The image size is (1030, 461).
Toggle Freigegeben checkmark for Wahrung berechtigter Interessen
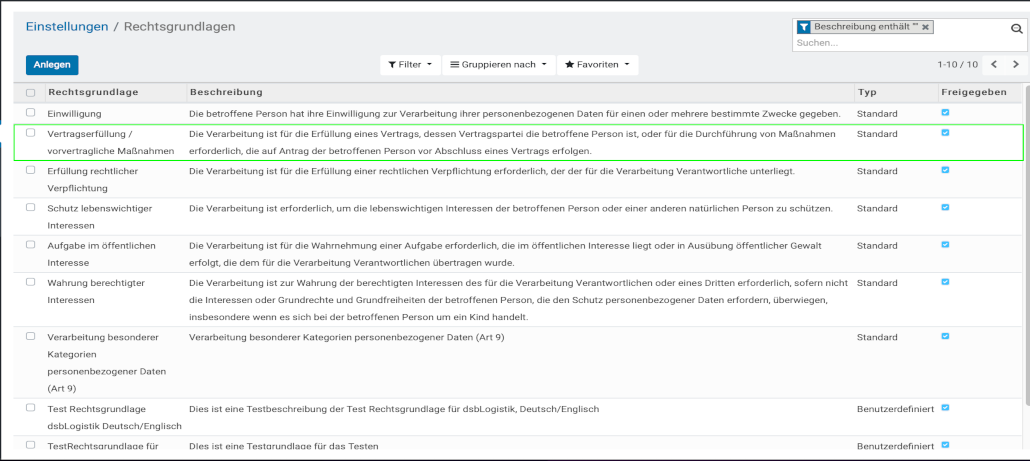tap(946, 283)
